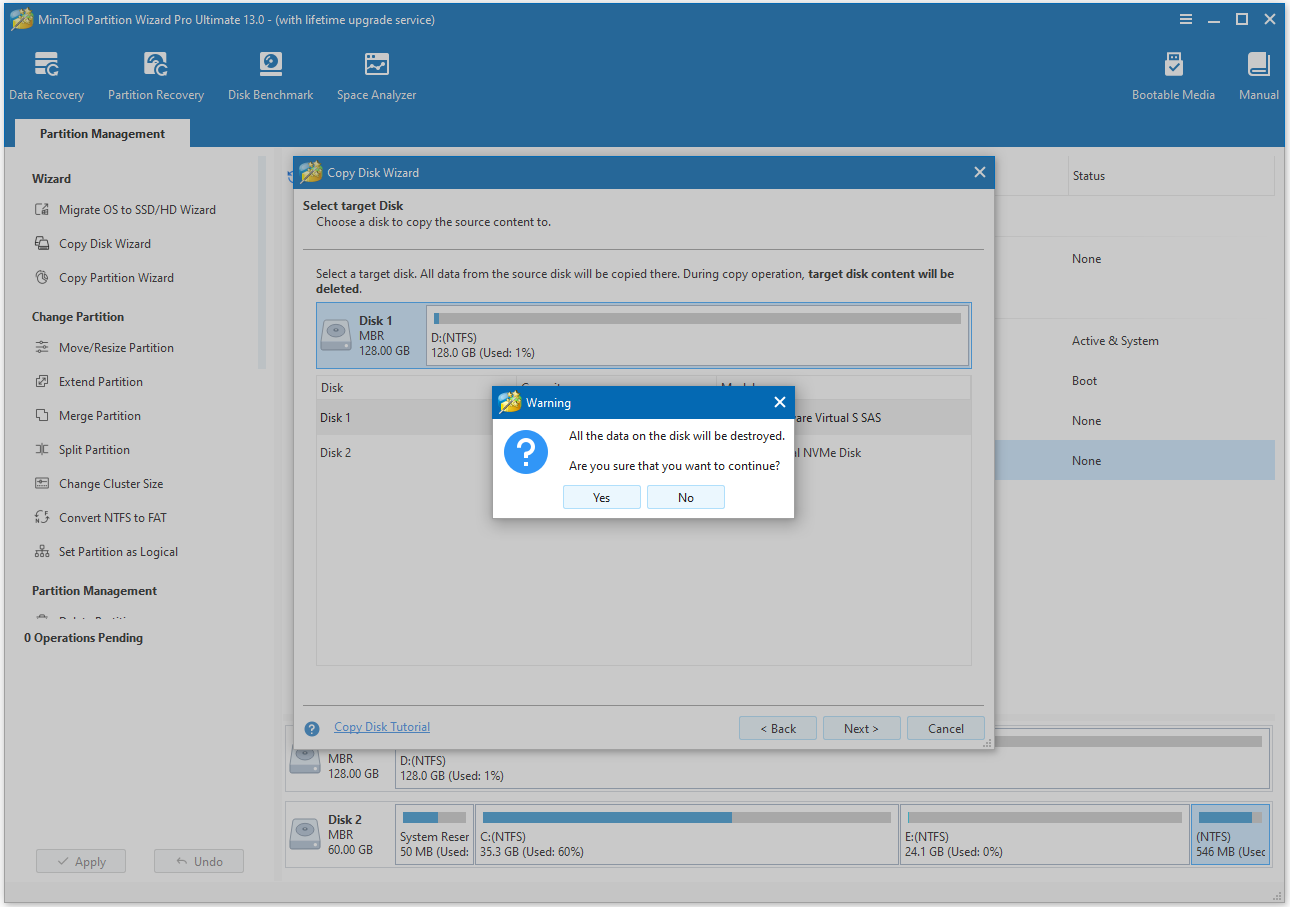This screenshot has width=1290, height=907.
Task: Select Convert NTFS to FAT
Action: click(x=113, y=517)
